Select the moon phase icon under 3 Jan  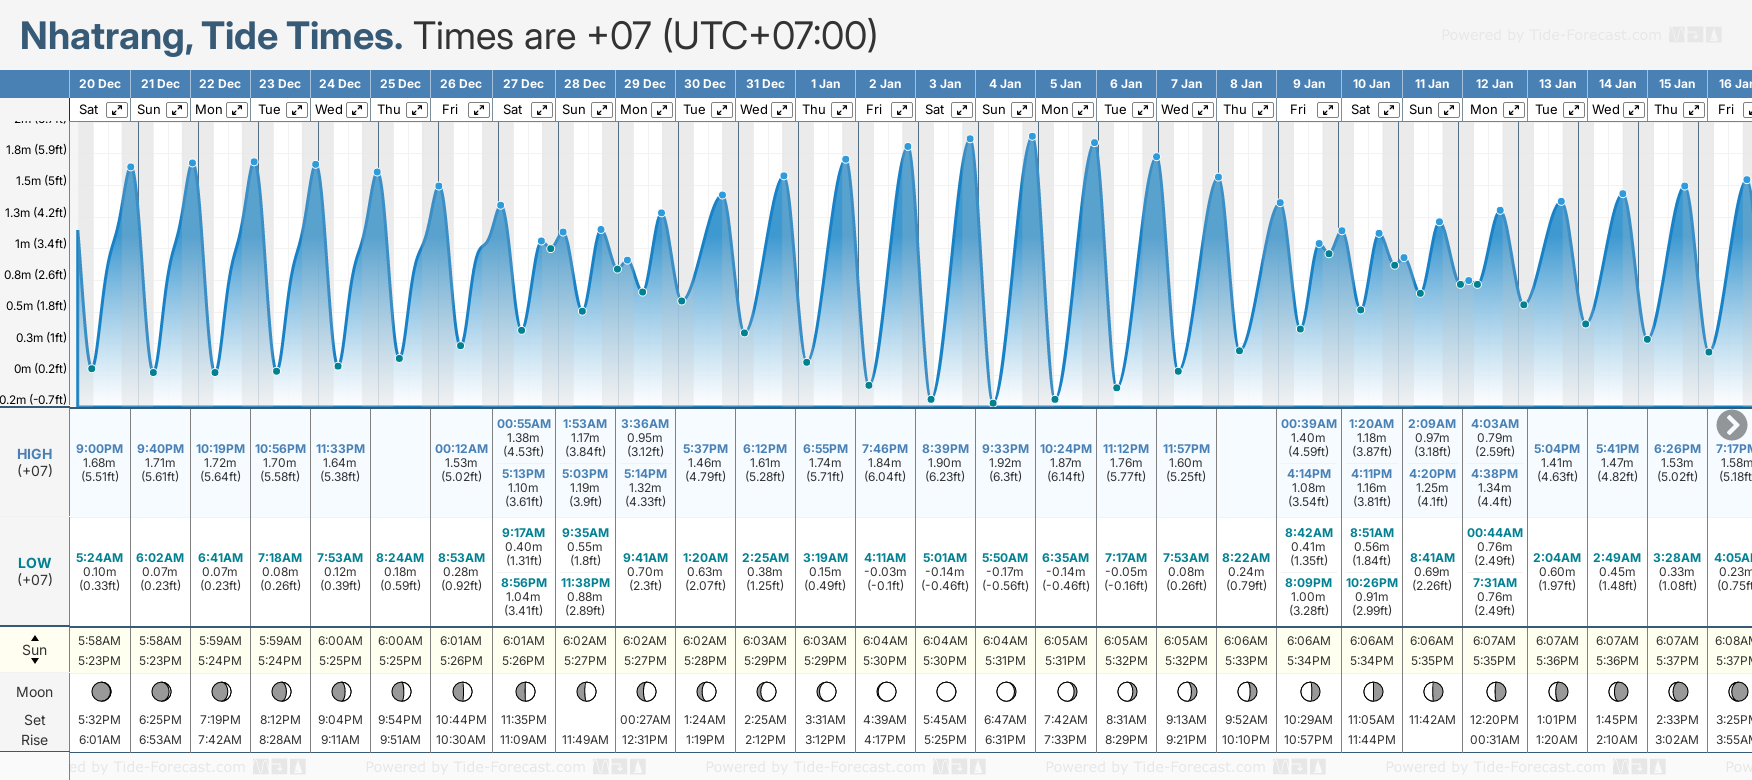[946, 691]
